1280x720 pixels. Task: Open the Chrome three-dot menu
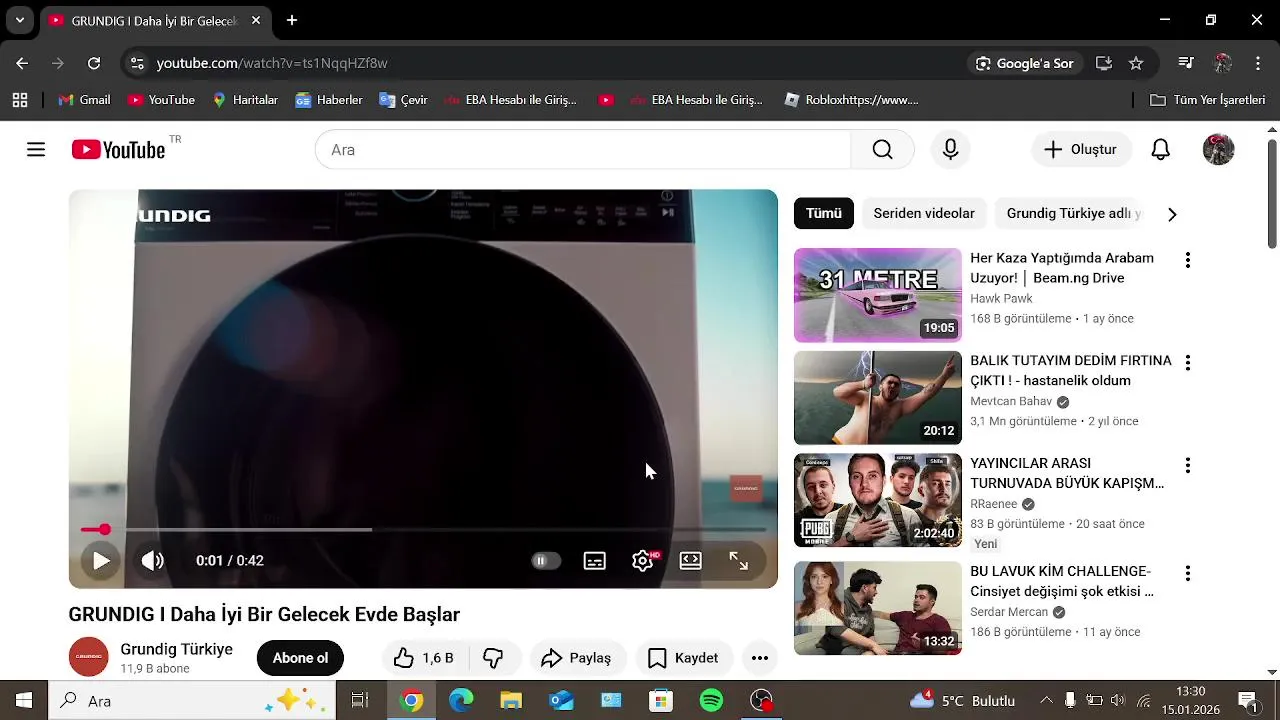tap(1258, 63)
